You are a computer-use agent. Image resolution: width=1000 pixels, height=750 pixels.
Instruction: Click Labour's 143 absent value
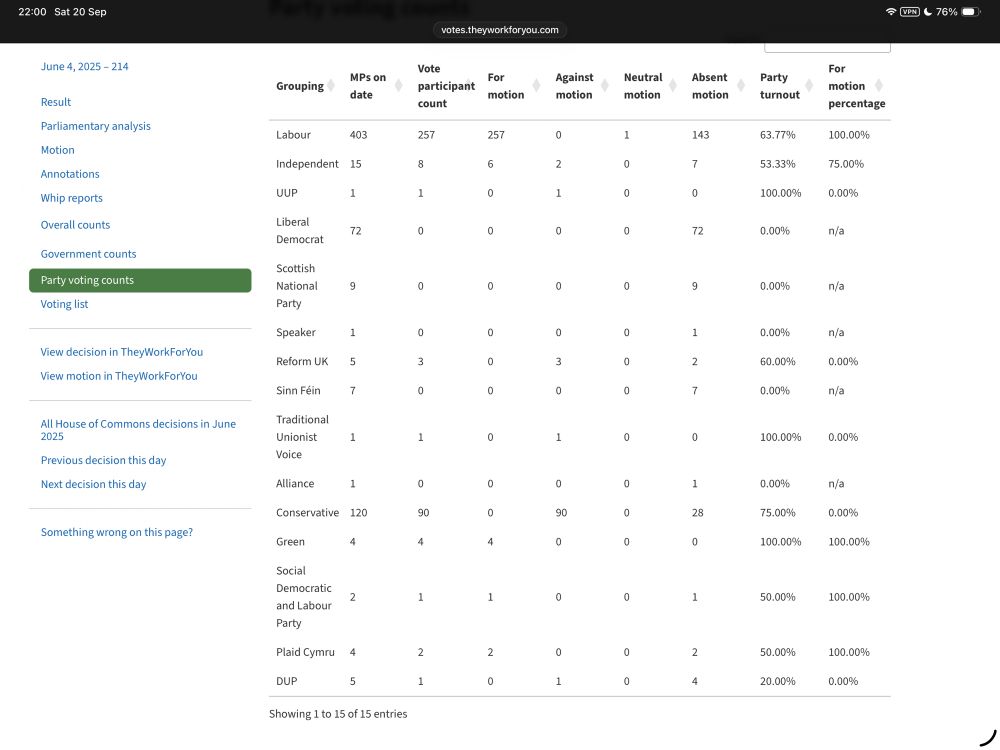(700, 135)
